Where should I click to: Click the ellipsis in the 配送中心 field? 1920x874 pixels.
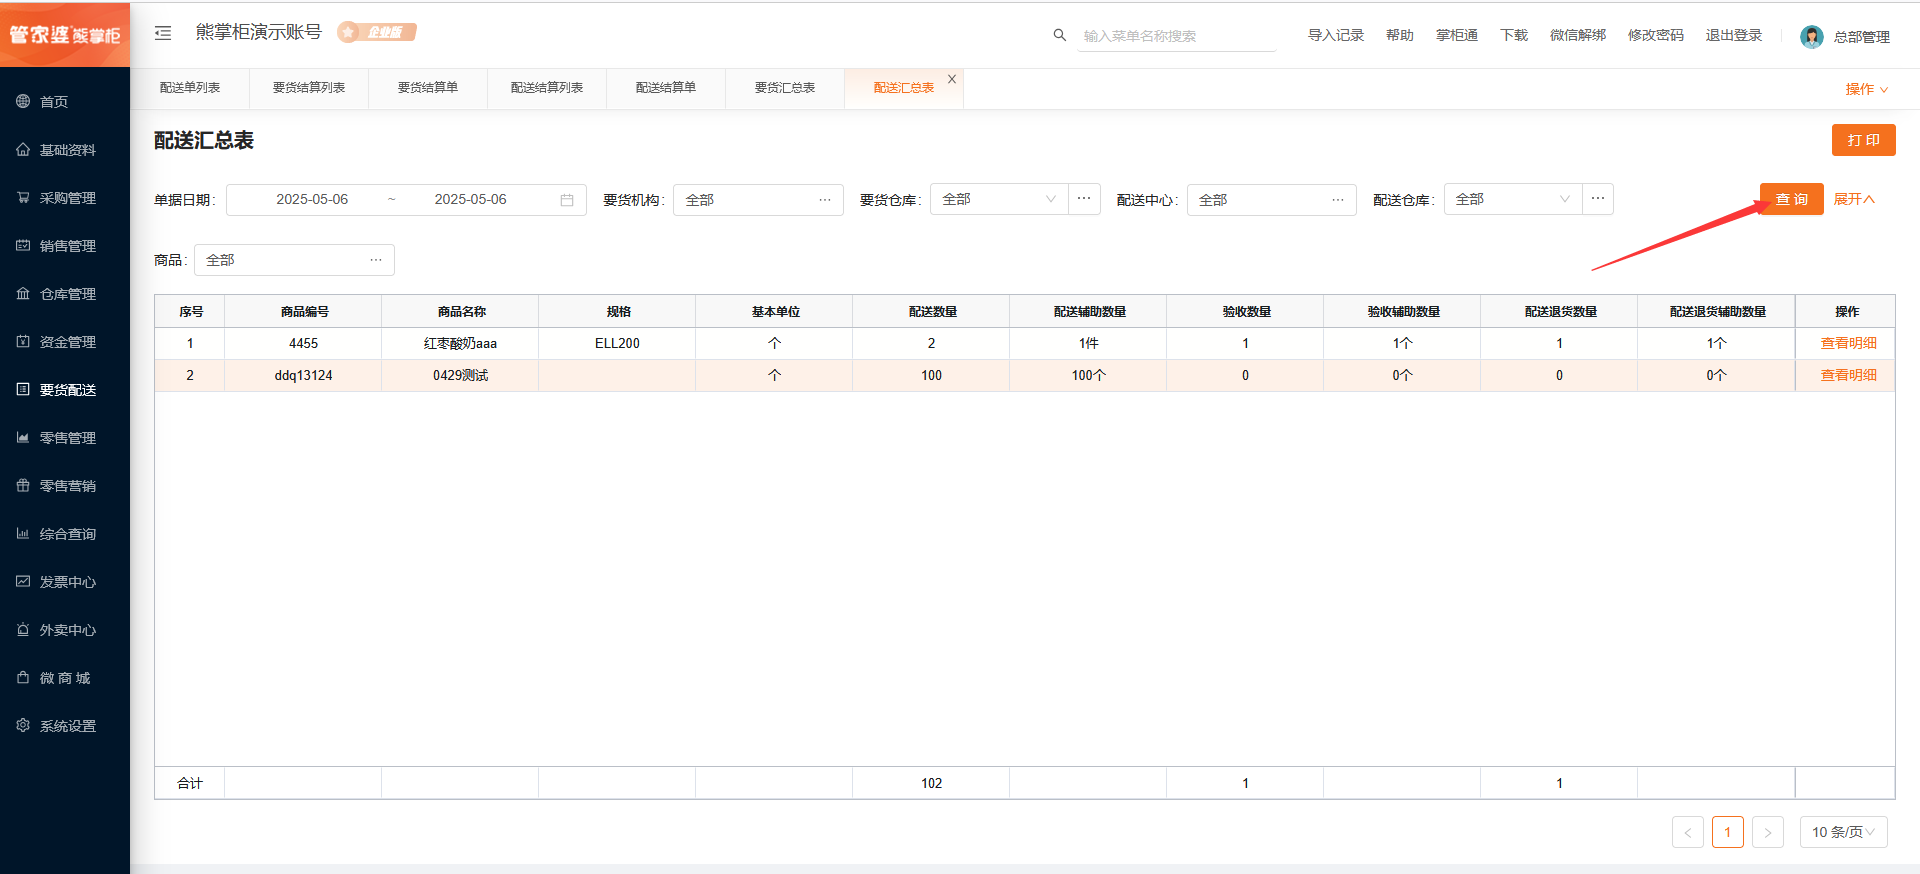(x=1338, y=200)
